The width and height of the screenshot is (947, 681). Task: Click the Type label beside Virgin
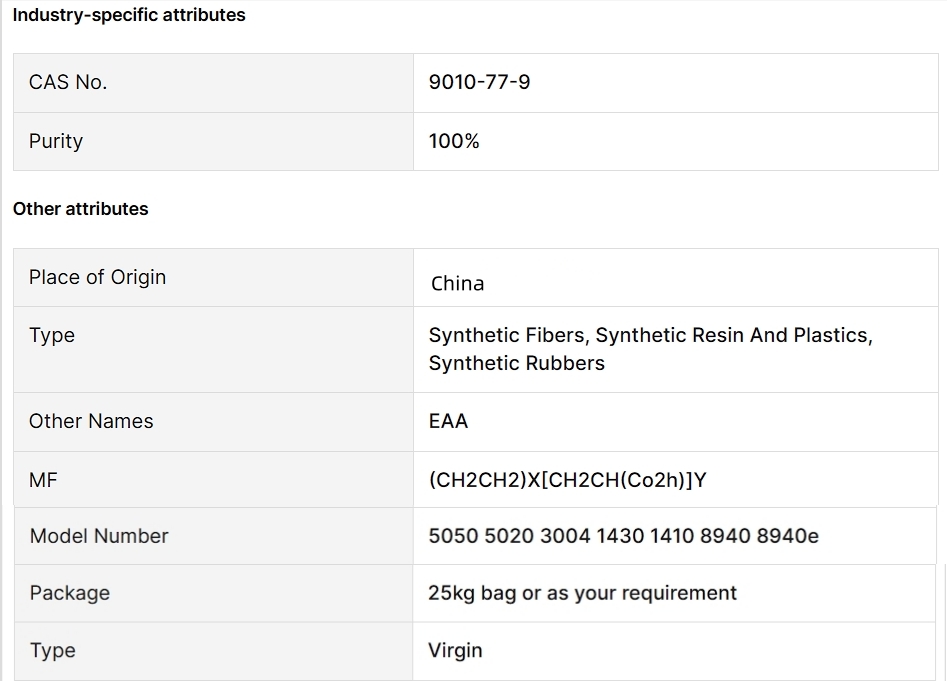[52, 650]
